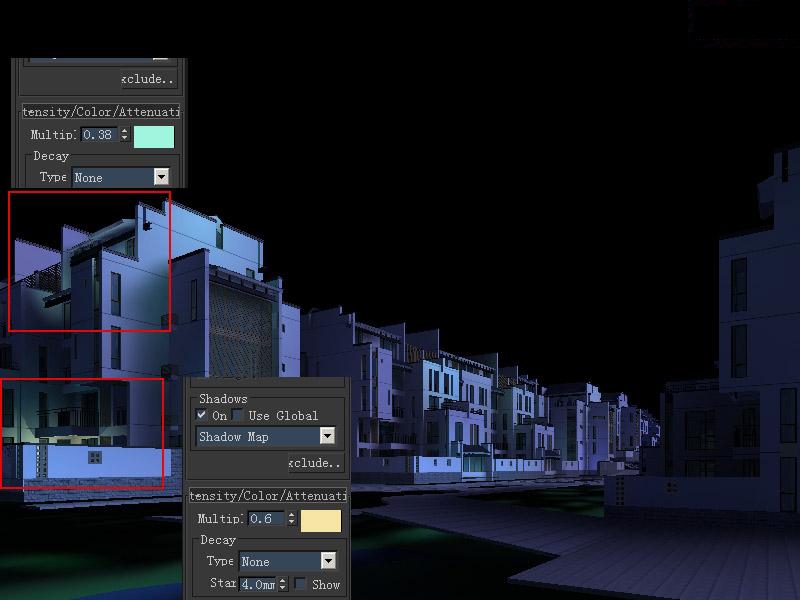
Task: Open Decay Type dropdown in upper panel
Action: pos(120,178)
